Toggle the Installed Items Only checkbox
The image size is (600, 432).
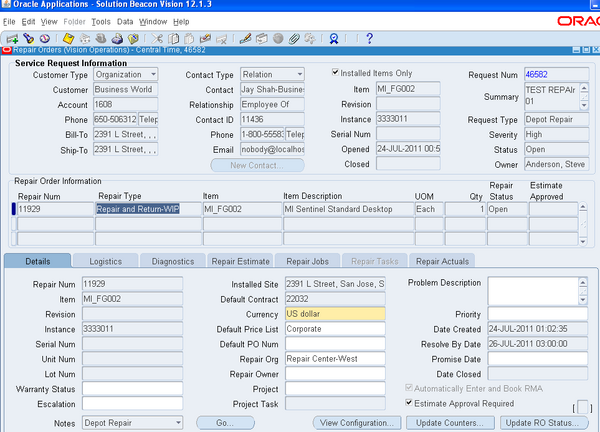point(335,72)
